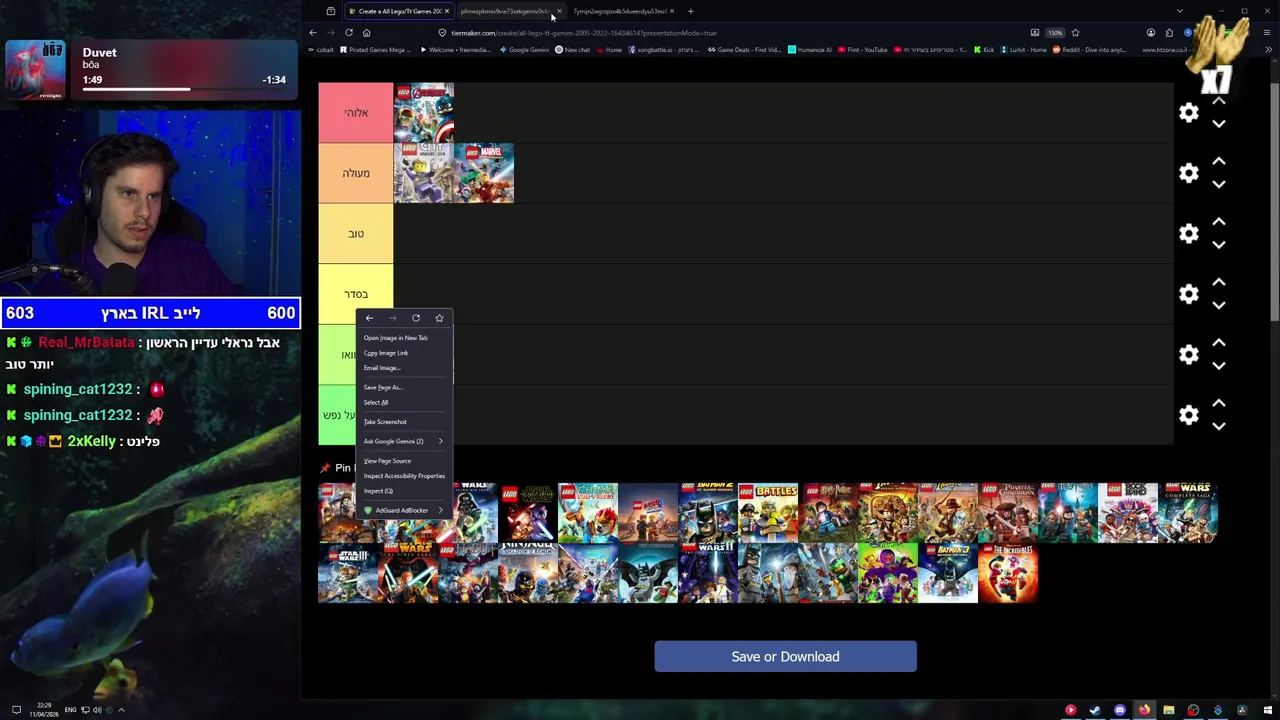
Task: Open the Humanize AI bookmark
Action: (810, 49)
